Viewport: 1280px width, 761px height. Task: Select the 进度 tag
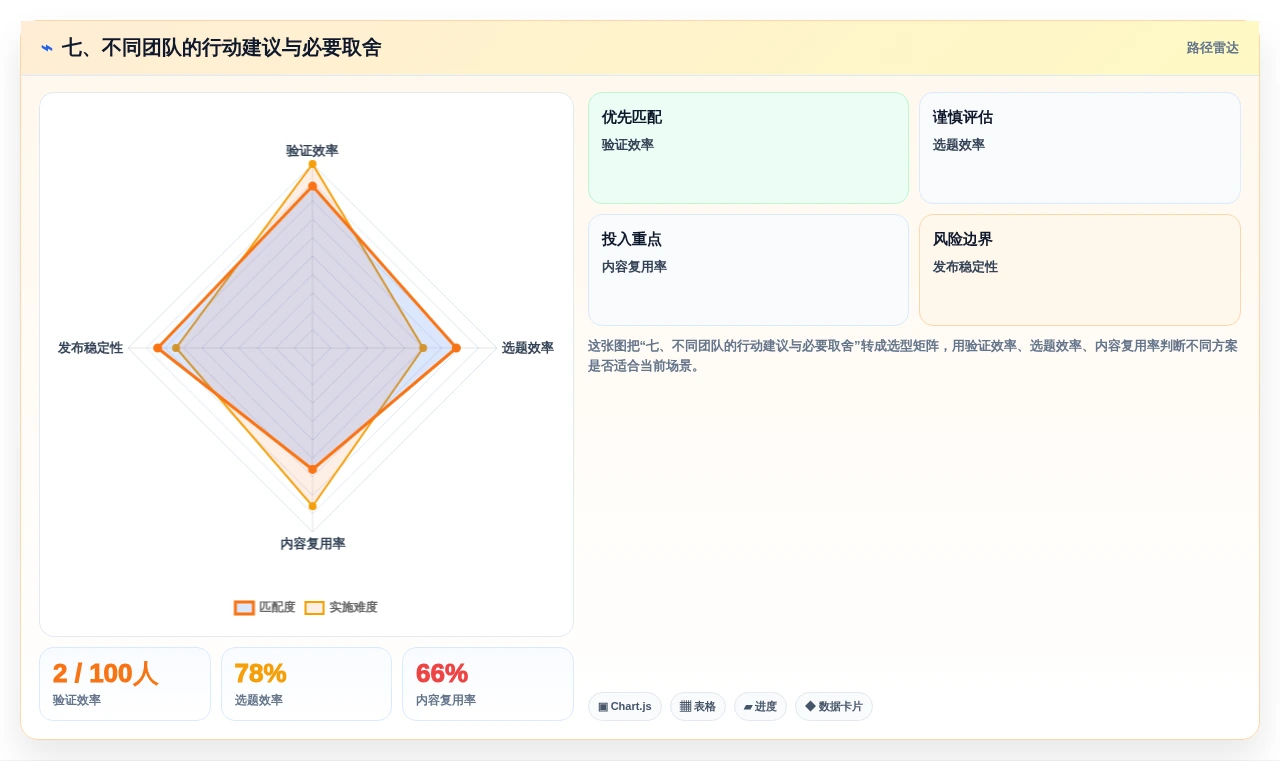click(760, 707)
